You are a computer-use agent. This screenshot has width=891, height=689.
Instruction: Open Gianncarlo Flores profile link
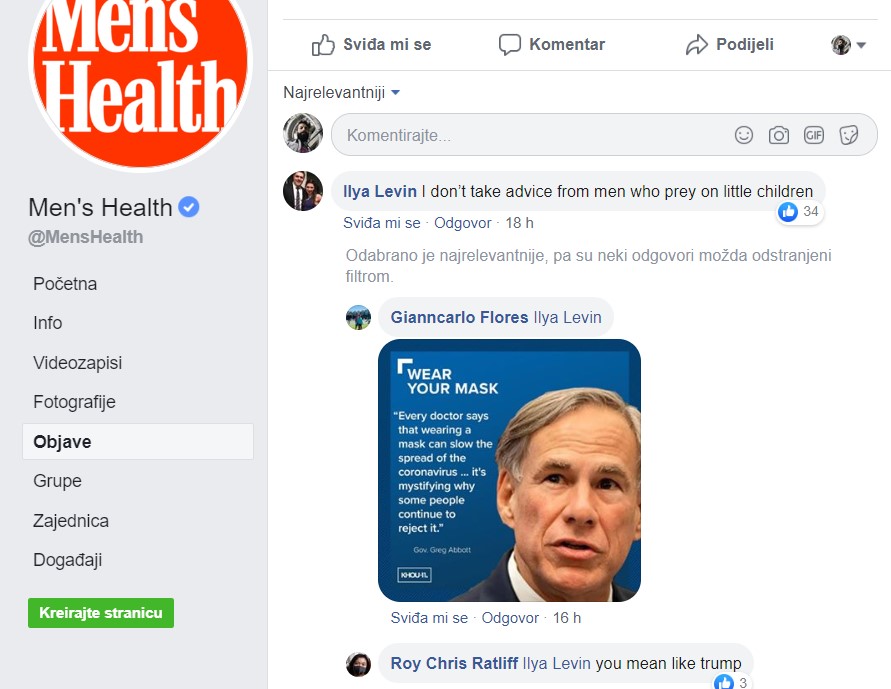coord(459,317)
